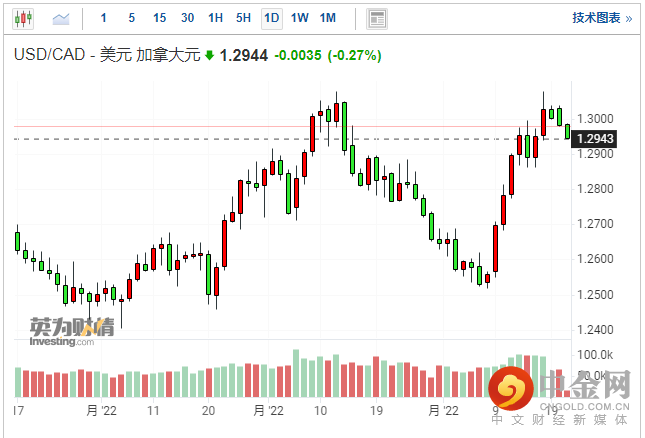Image resolution: width=645 pixels, height=438 pixels.
Task: Choose the 1W weekly timeframe
Action: pyautogui.click(x=300, y=18)
